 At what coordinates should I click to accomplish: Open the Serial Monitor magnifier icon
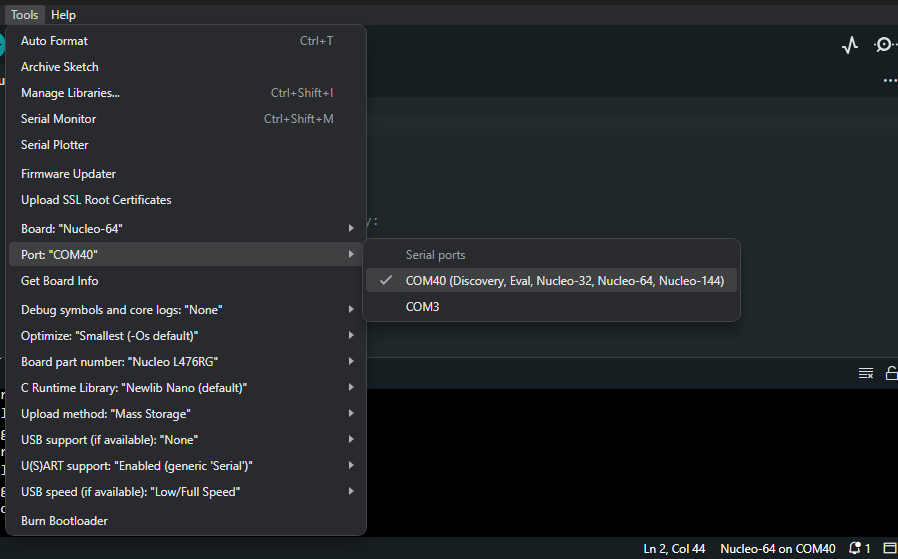point(885,45)
